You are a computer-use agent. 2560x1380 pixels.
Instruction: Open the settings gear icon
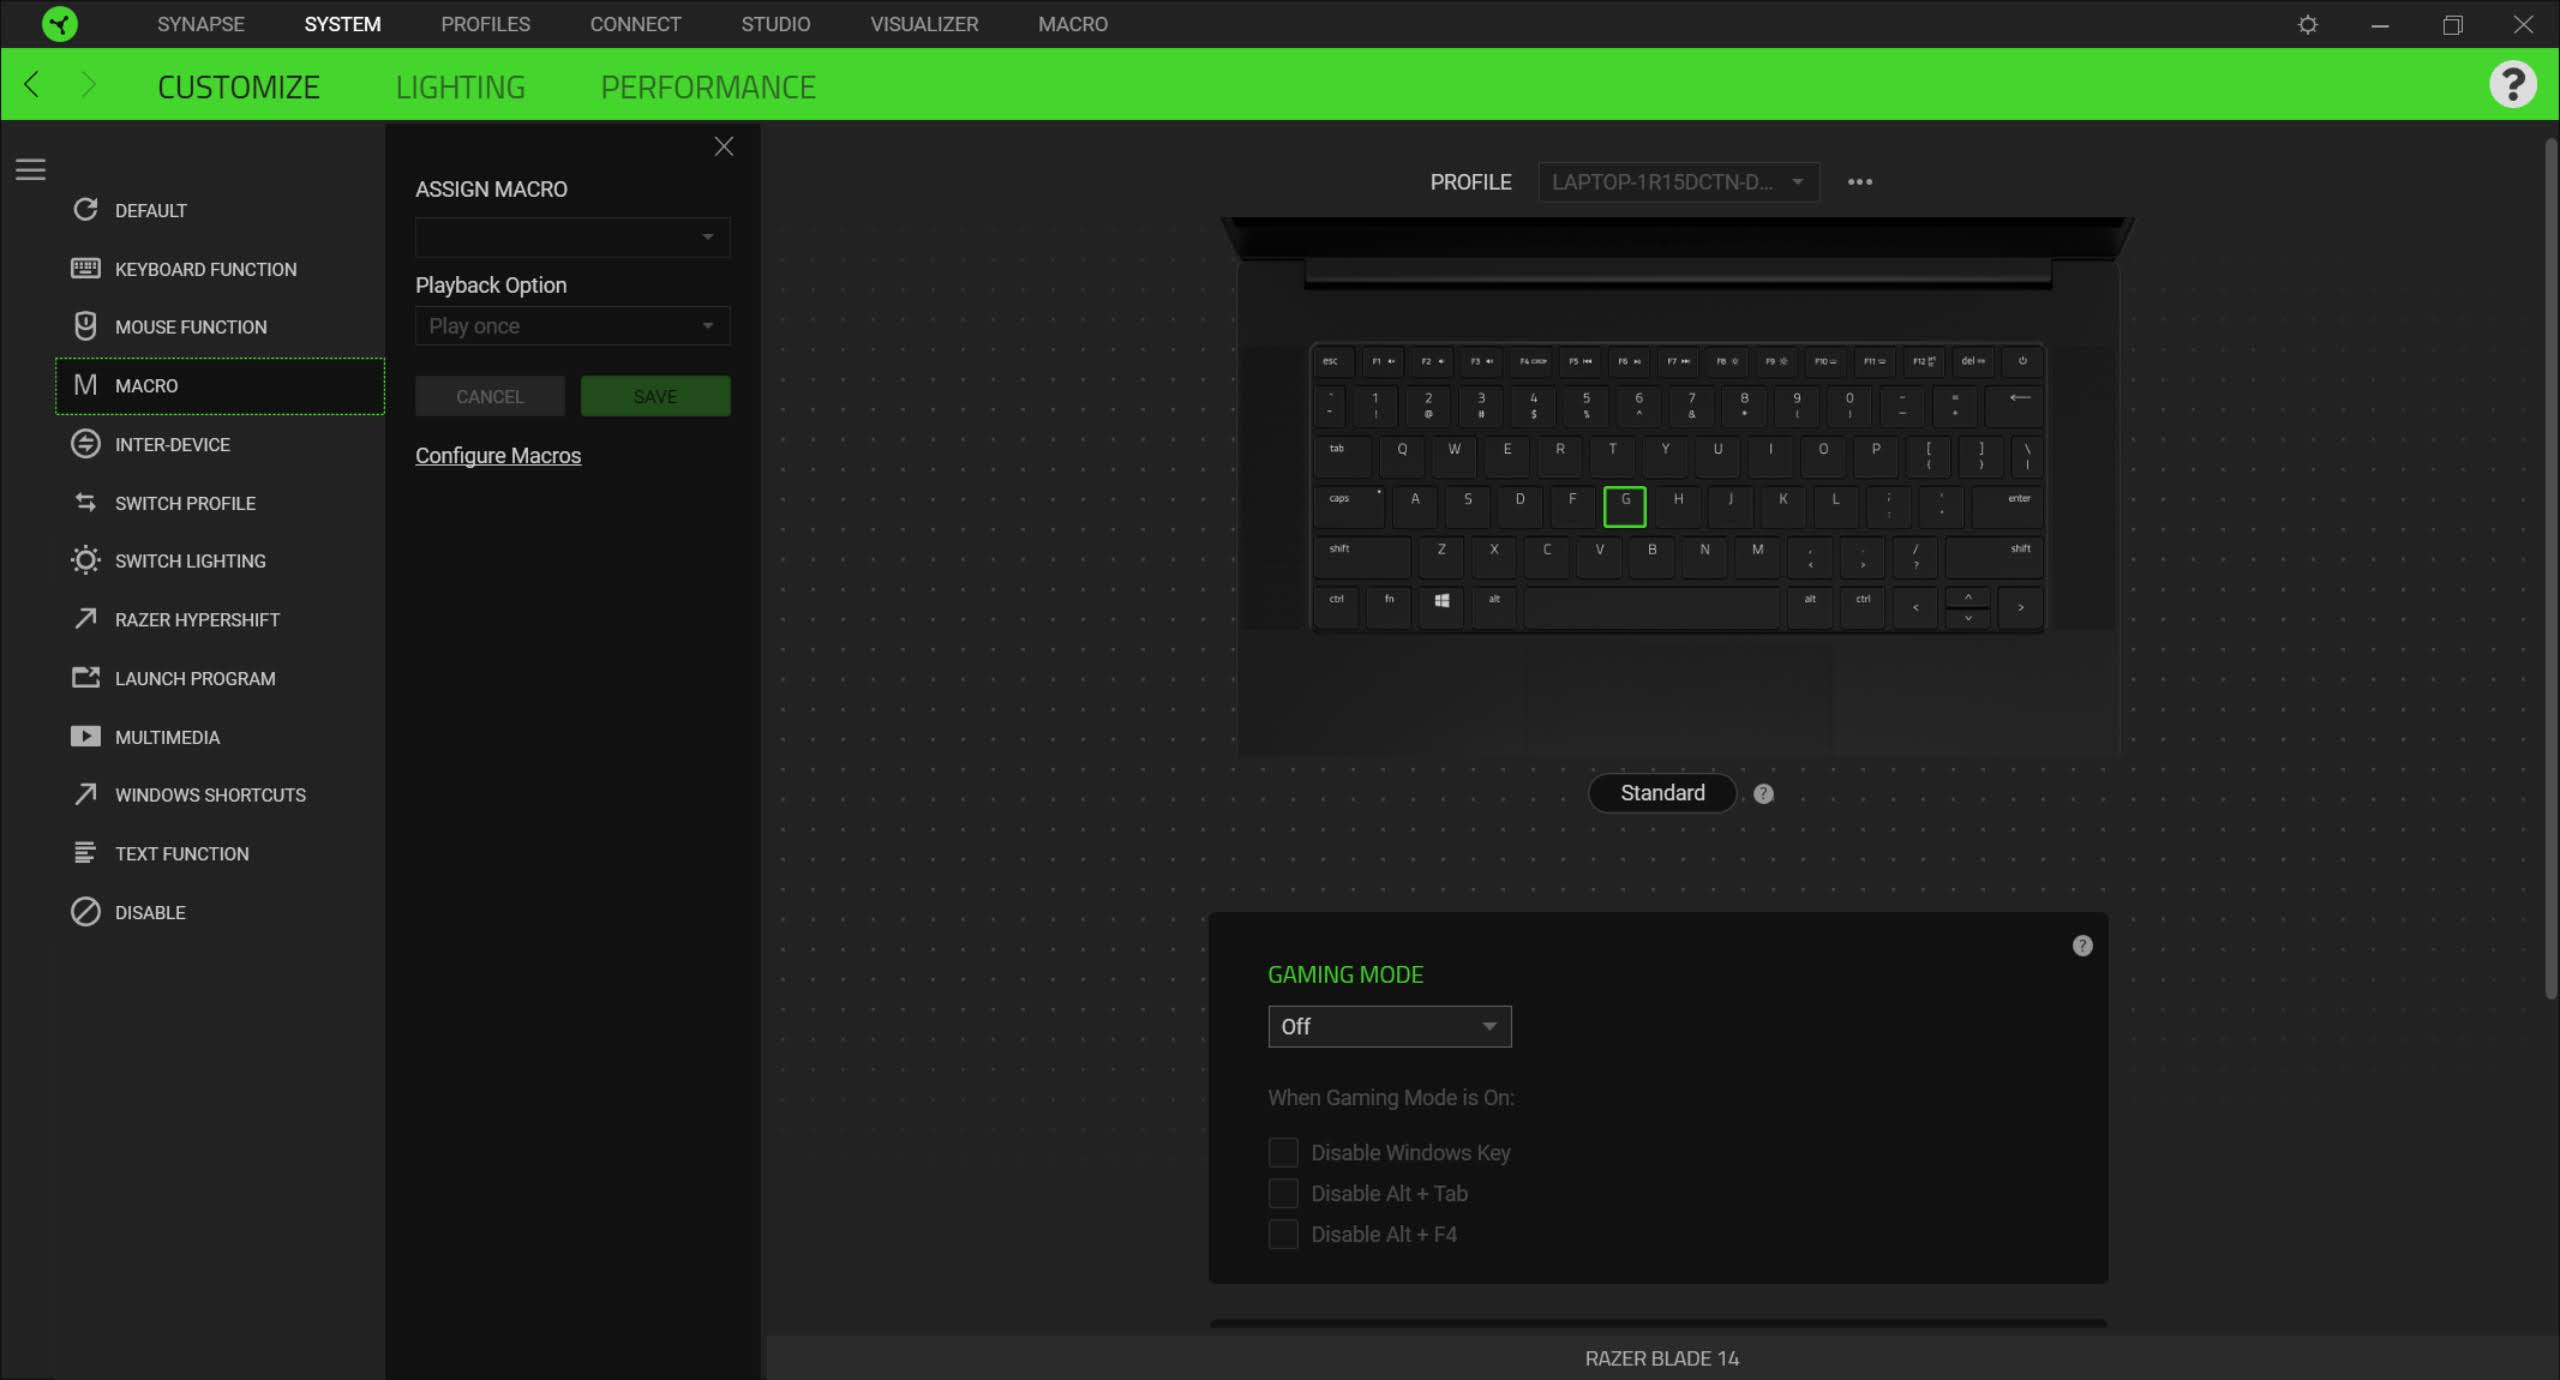[x=2307, y=24]
